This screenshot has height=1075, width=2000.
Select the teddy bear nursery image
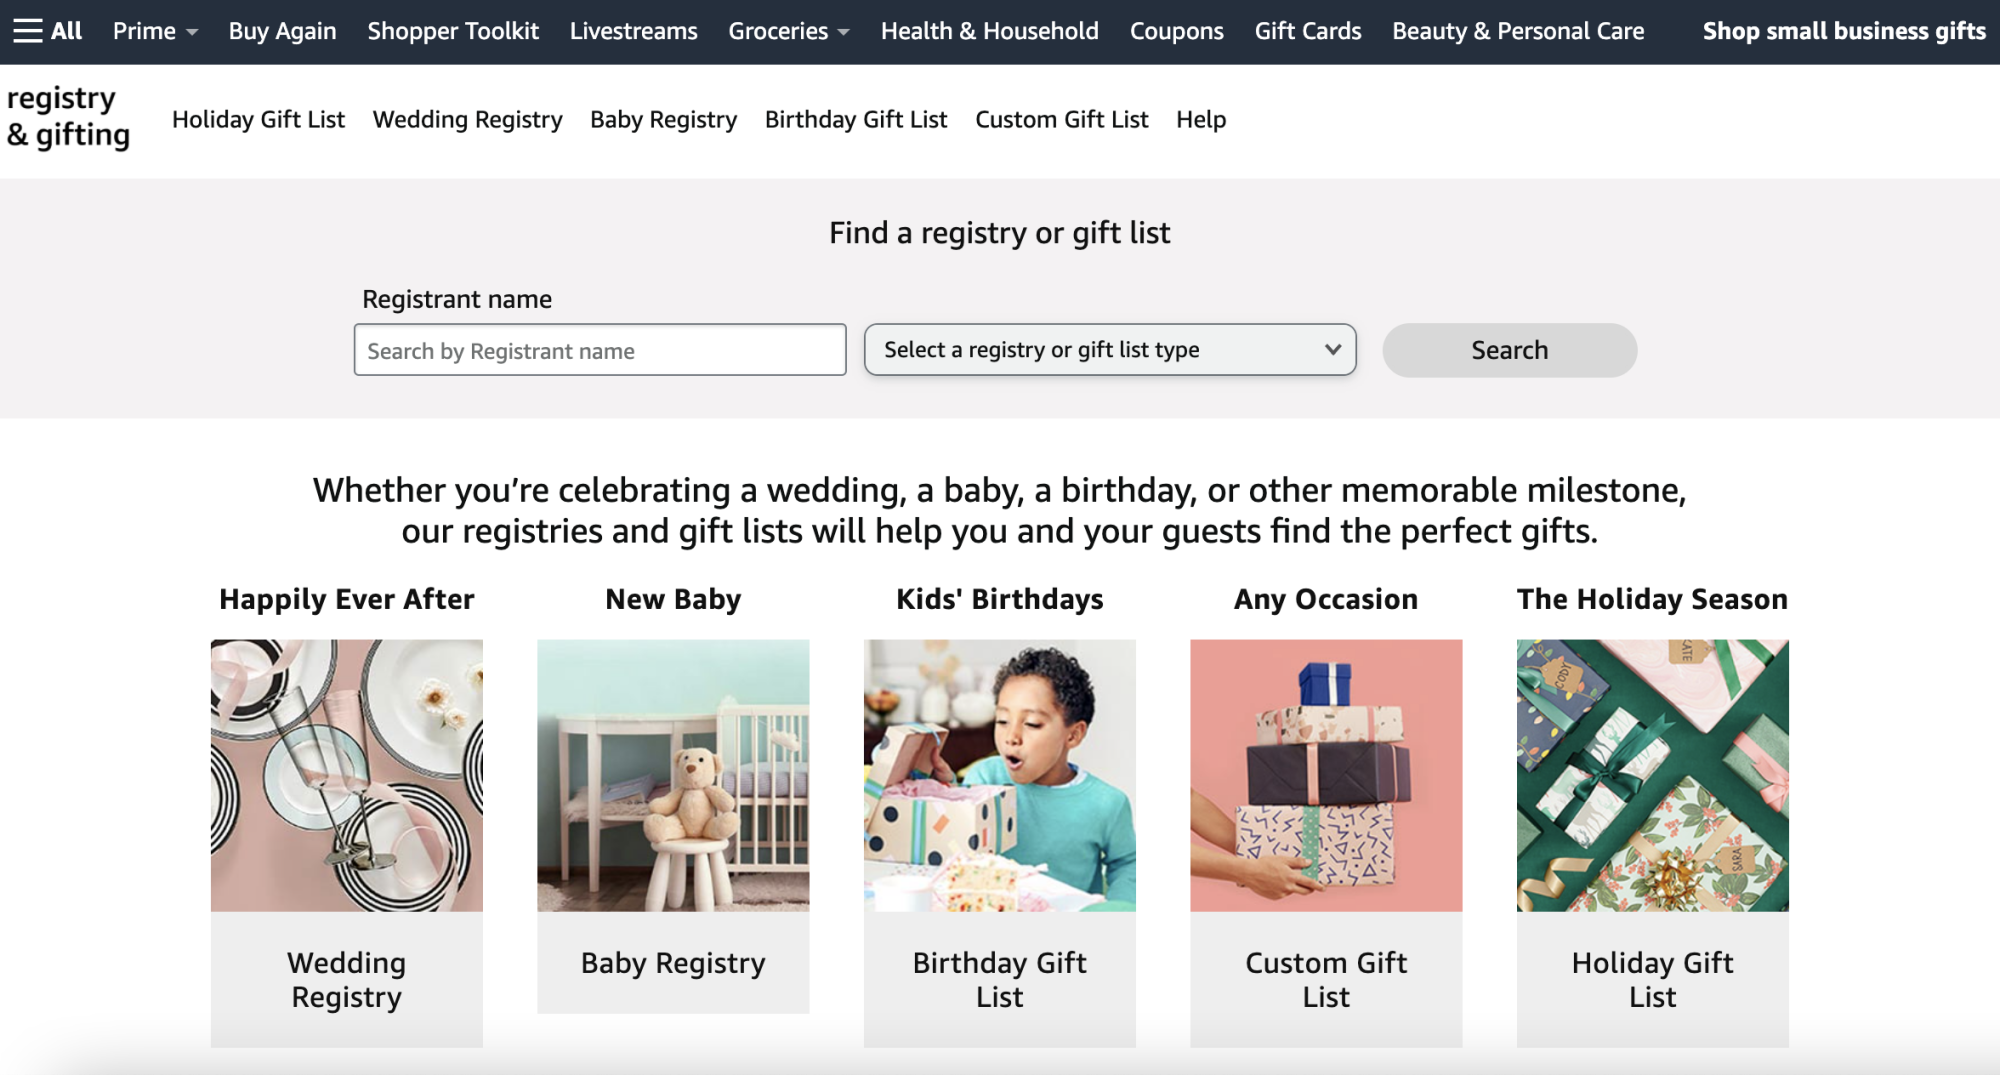pyautogui.click(x=673, y=775)
